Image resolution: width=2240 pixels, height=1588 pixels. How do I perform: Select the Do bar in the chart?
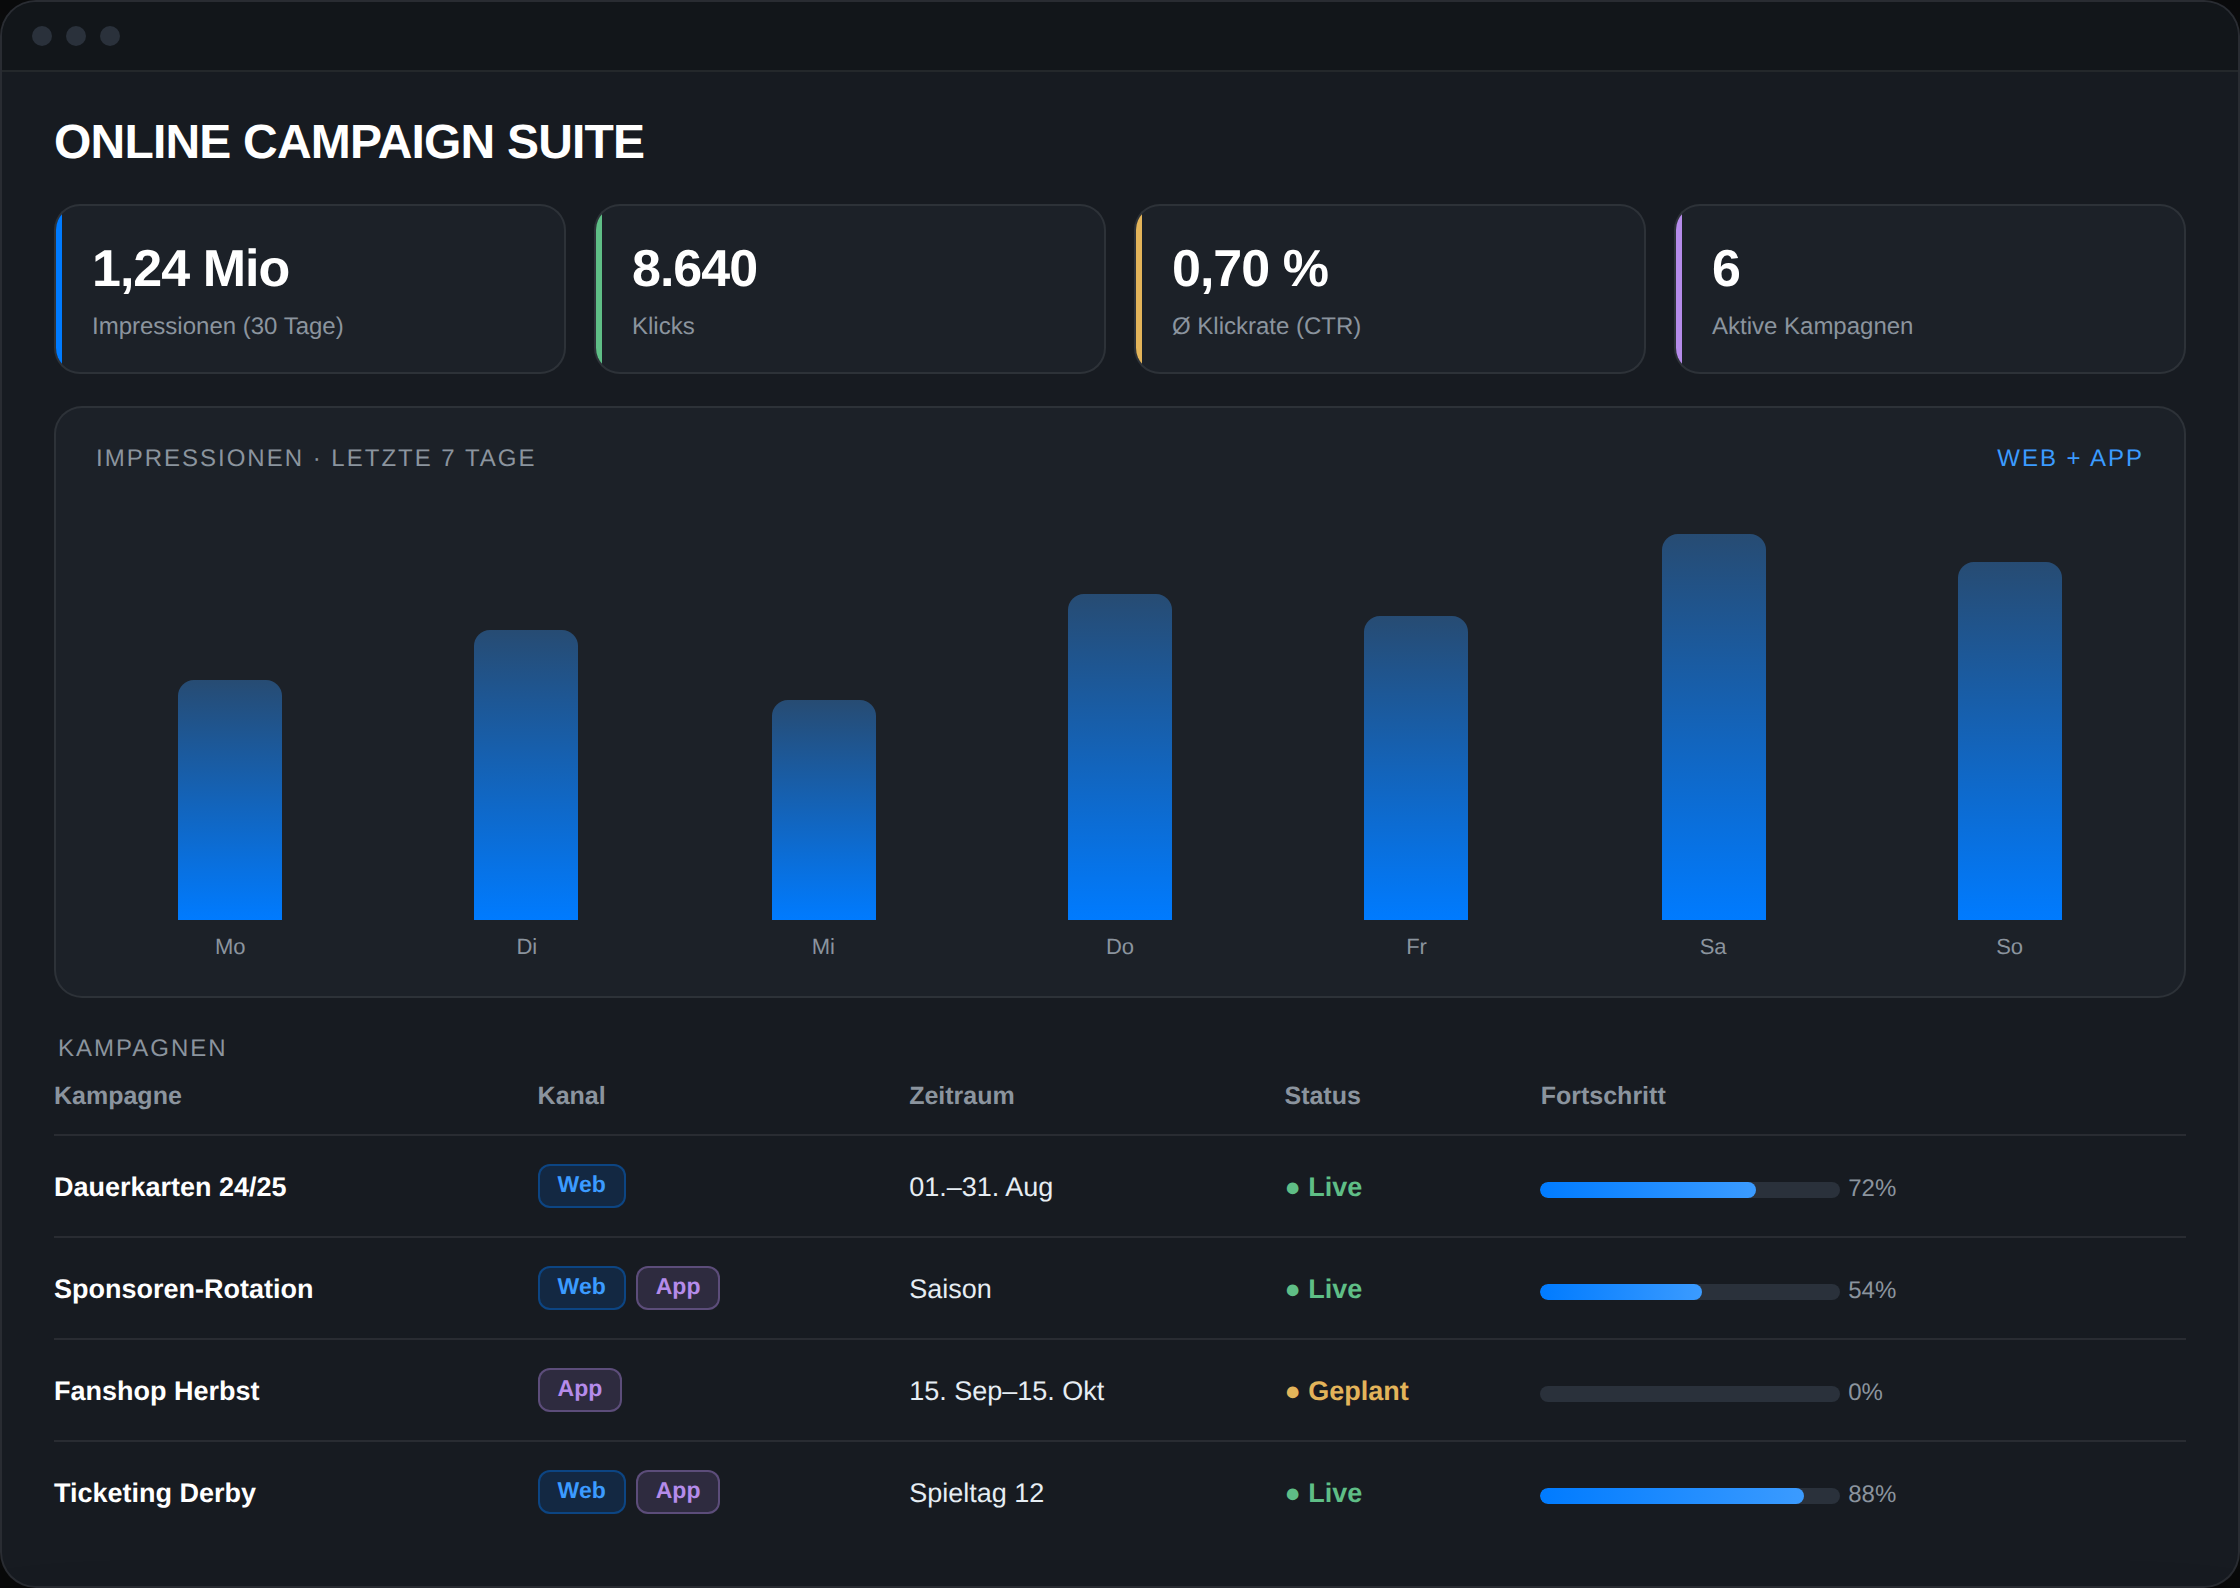tap(1120, 757)
